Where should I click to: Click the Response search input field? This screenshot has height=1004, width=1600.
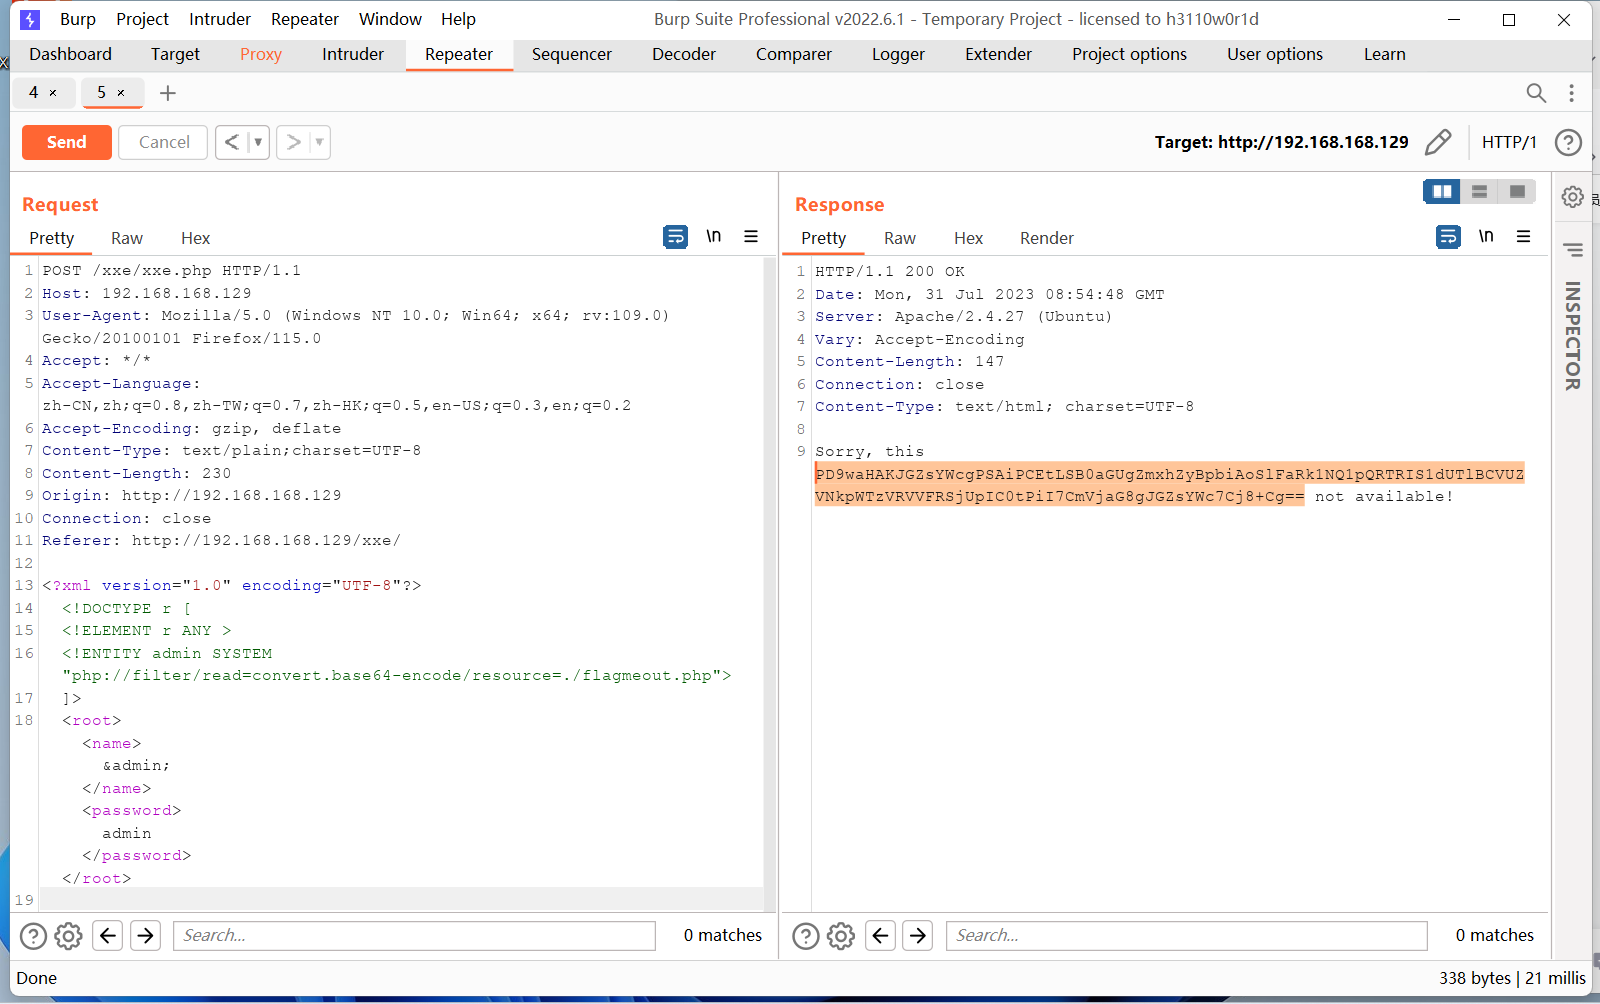point(1187,936)
